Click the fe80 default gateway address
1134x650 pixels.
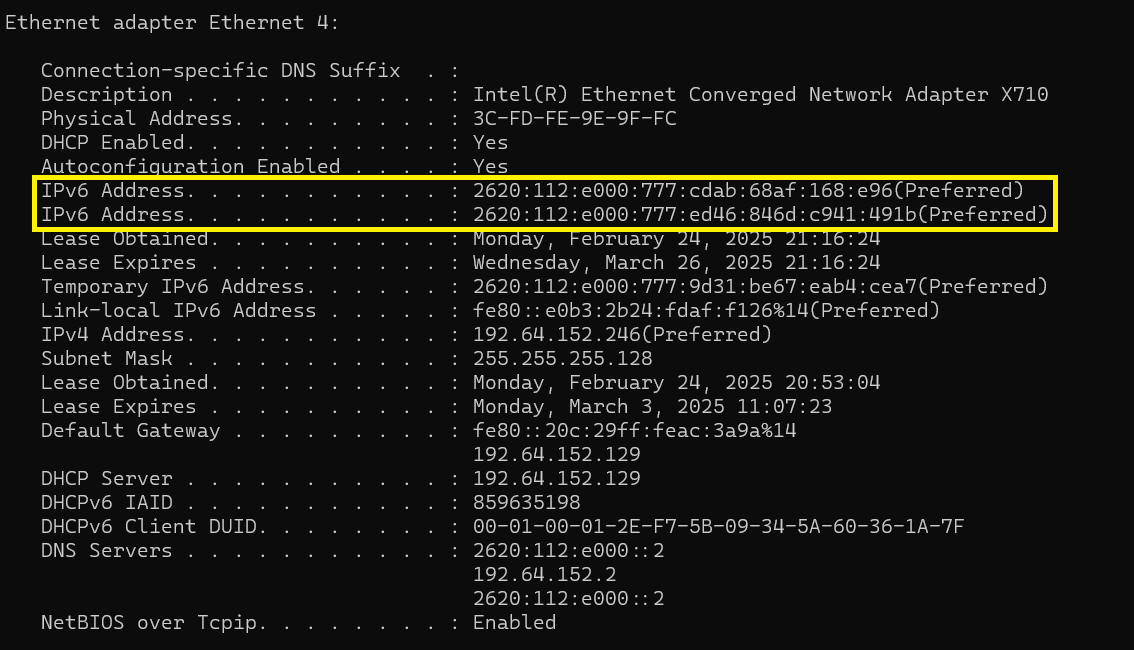tap(634, 431)
